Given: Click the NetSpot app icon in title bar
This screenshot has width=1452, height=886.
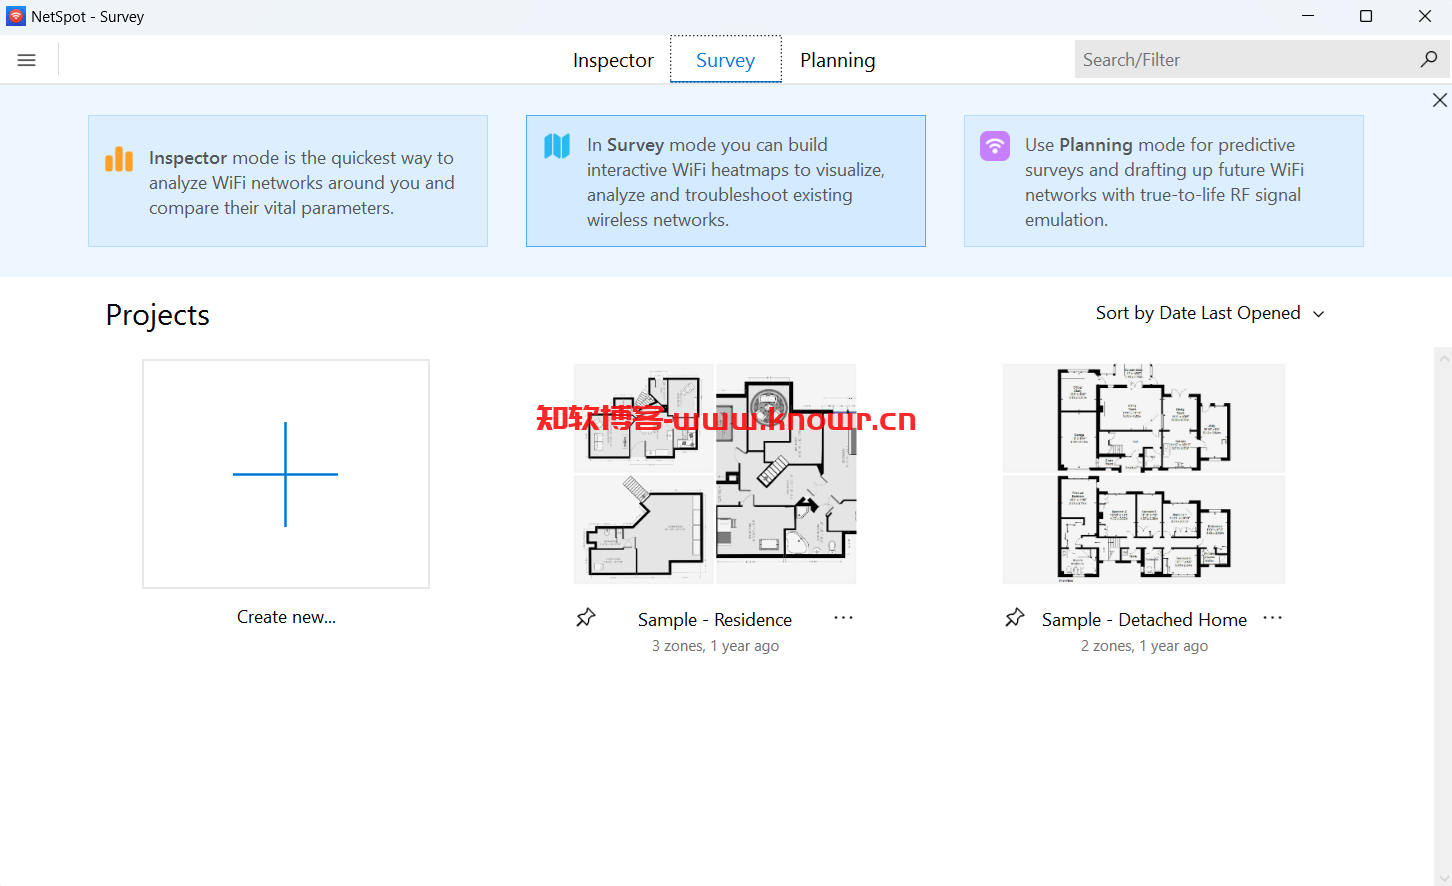Looking at the screenshot, I should pos(16,16).
